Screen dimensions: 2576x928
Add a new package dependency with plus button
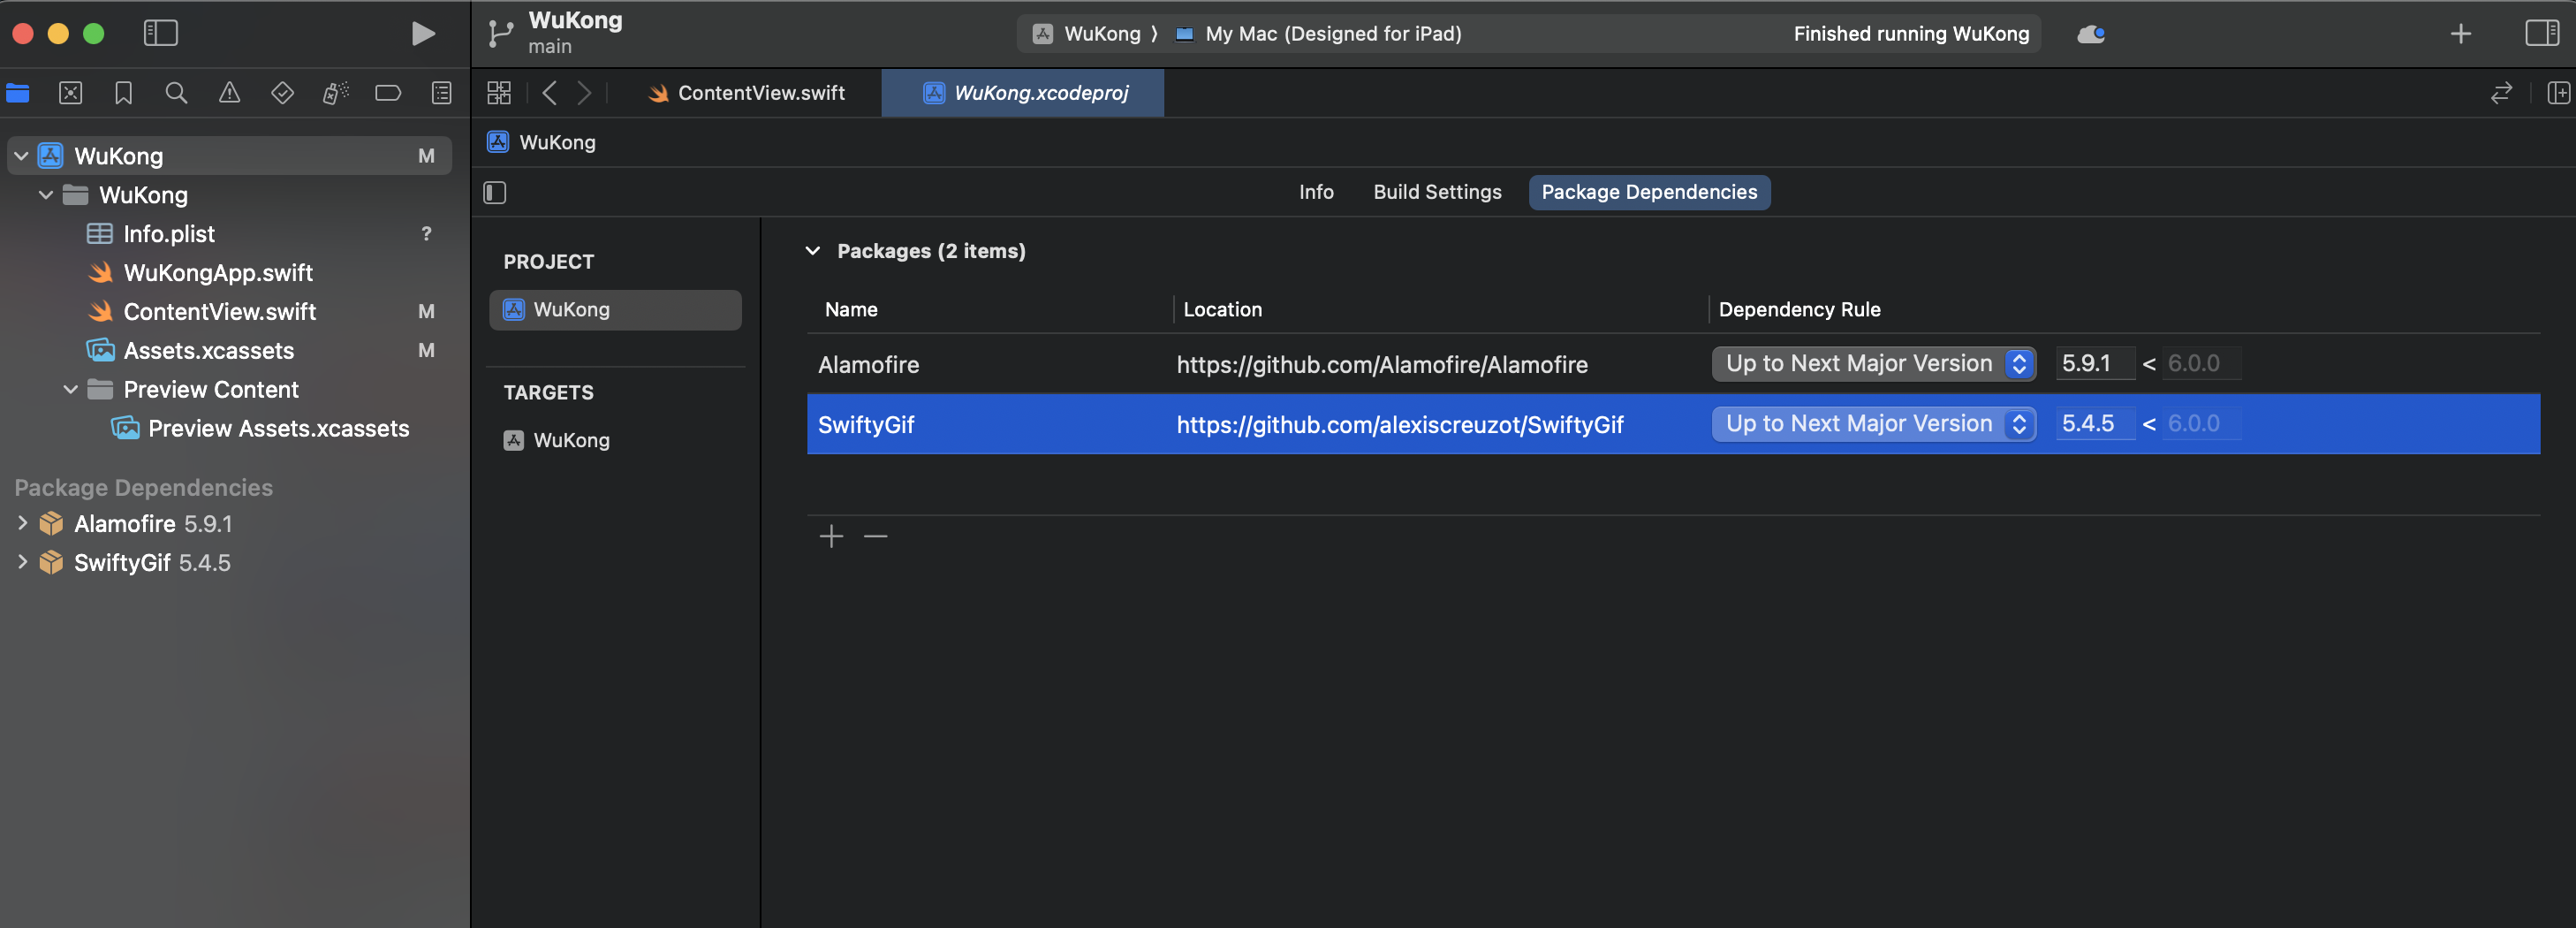tap(830, 536)
